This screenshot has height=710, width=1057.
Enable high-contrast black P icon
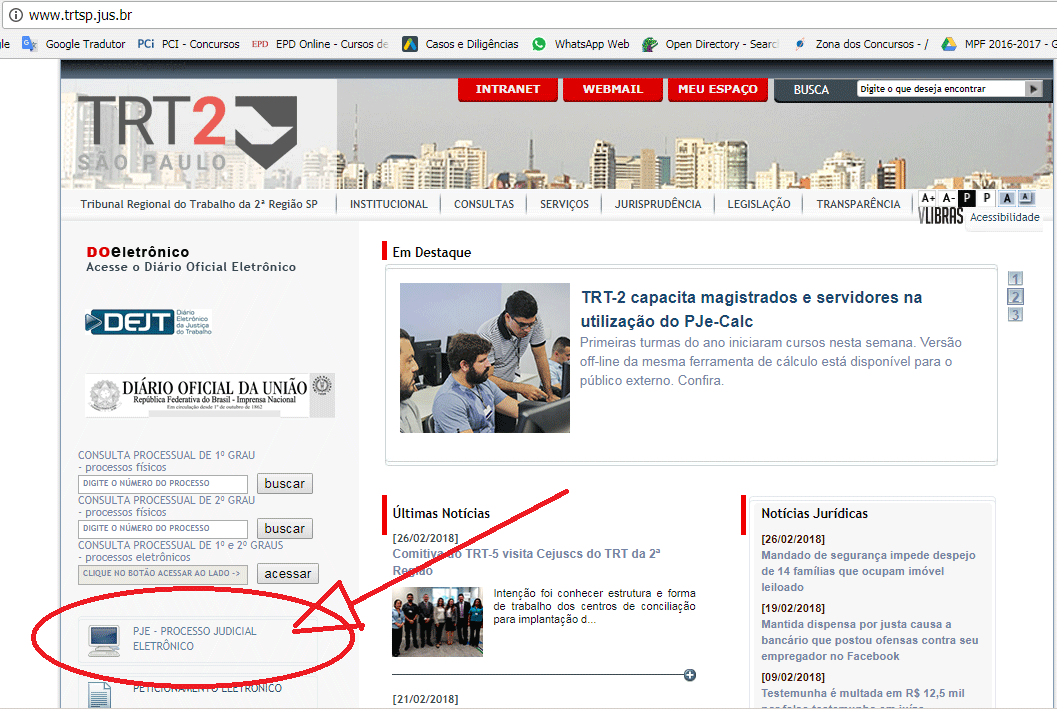967,198
